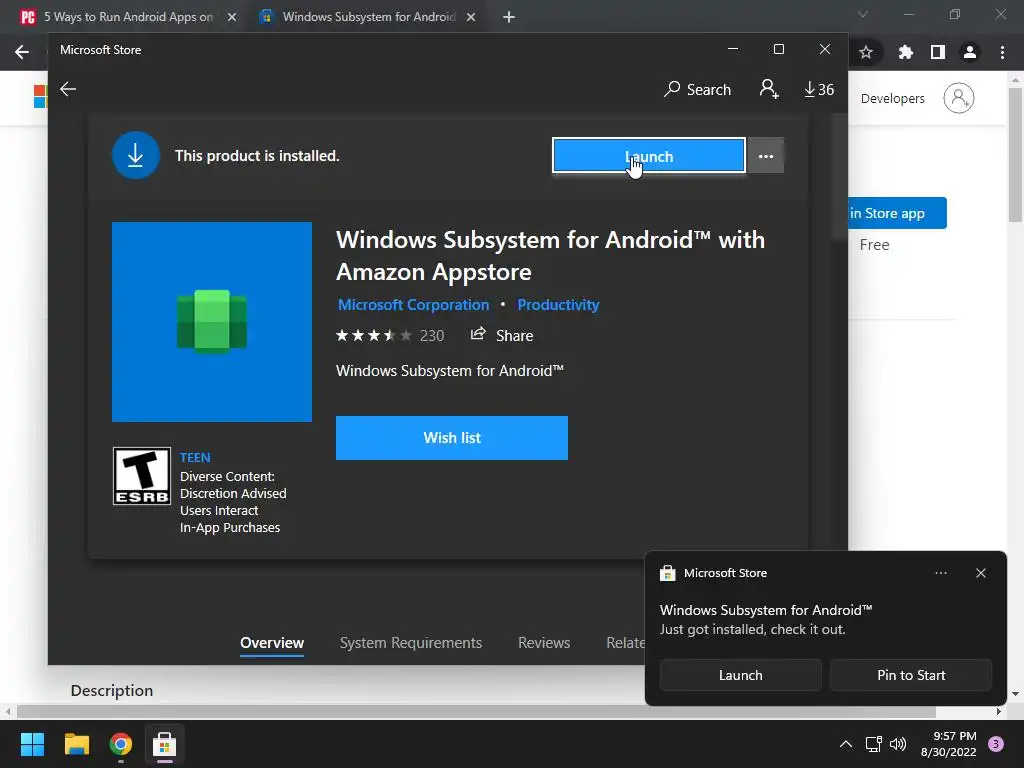
Task: Minimize the Microsoft Store window
Action: pyautogui.click(x=733, y=50)
